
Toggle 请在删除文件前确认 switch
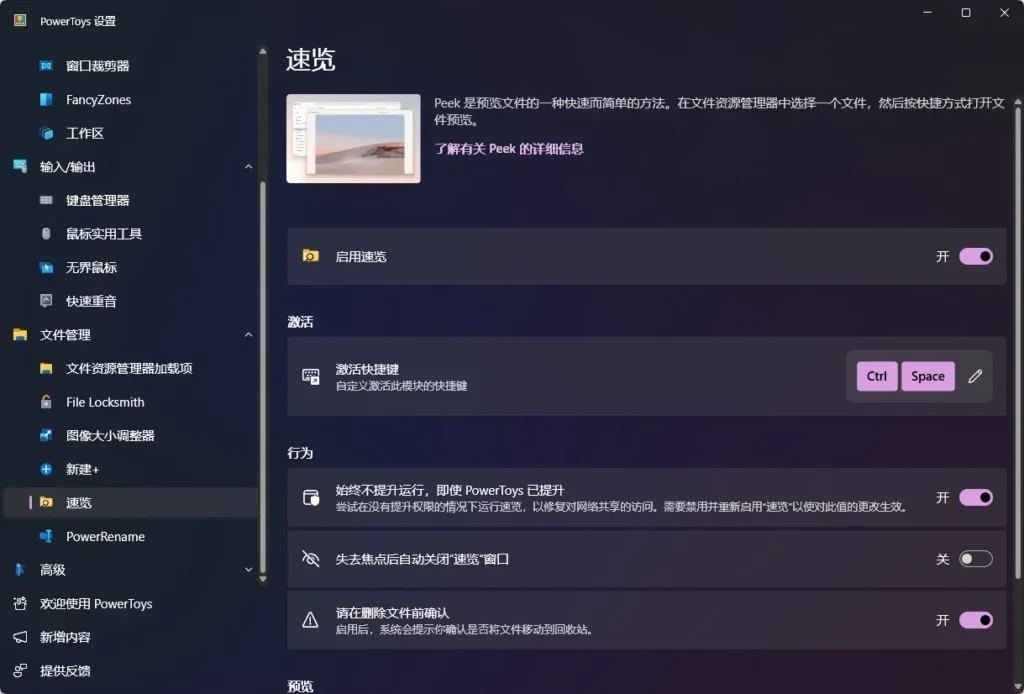tap(976, 620)
